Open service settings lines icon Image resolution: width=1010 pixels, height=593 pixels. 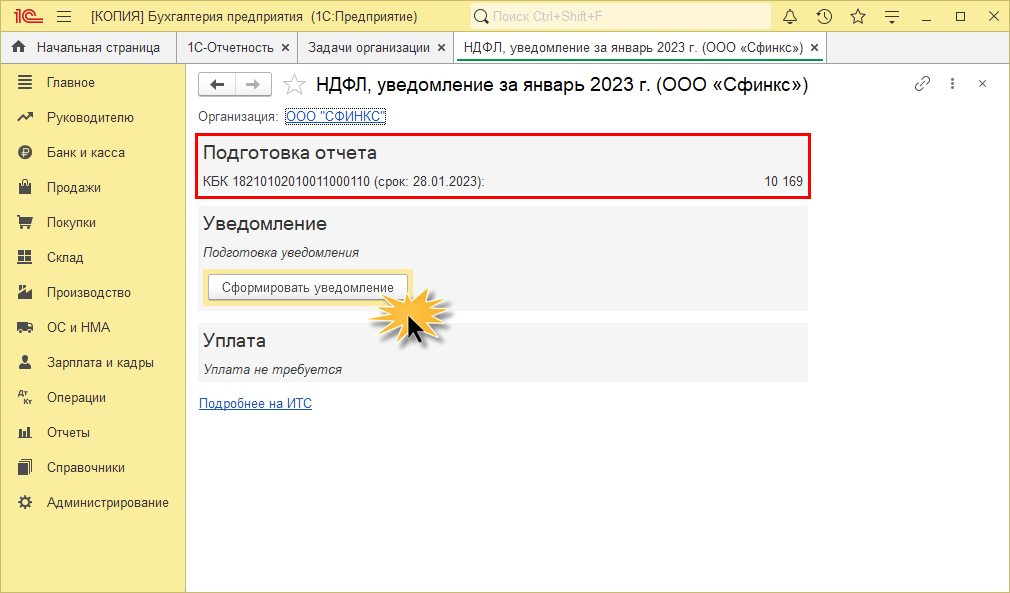[891, 17]
